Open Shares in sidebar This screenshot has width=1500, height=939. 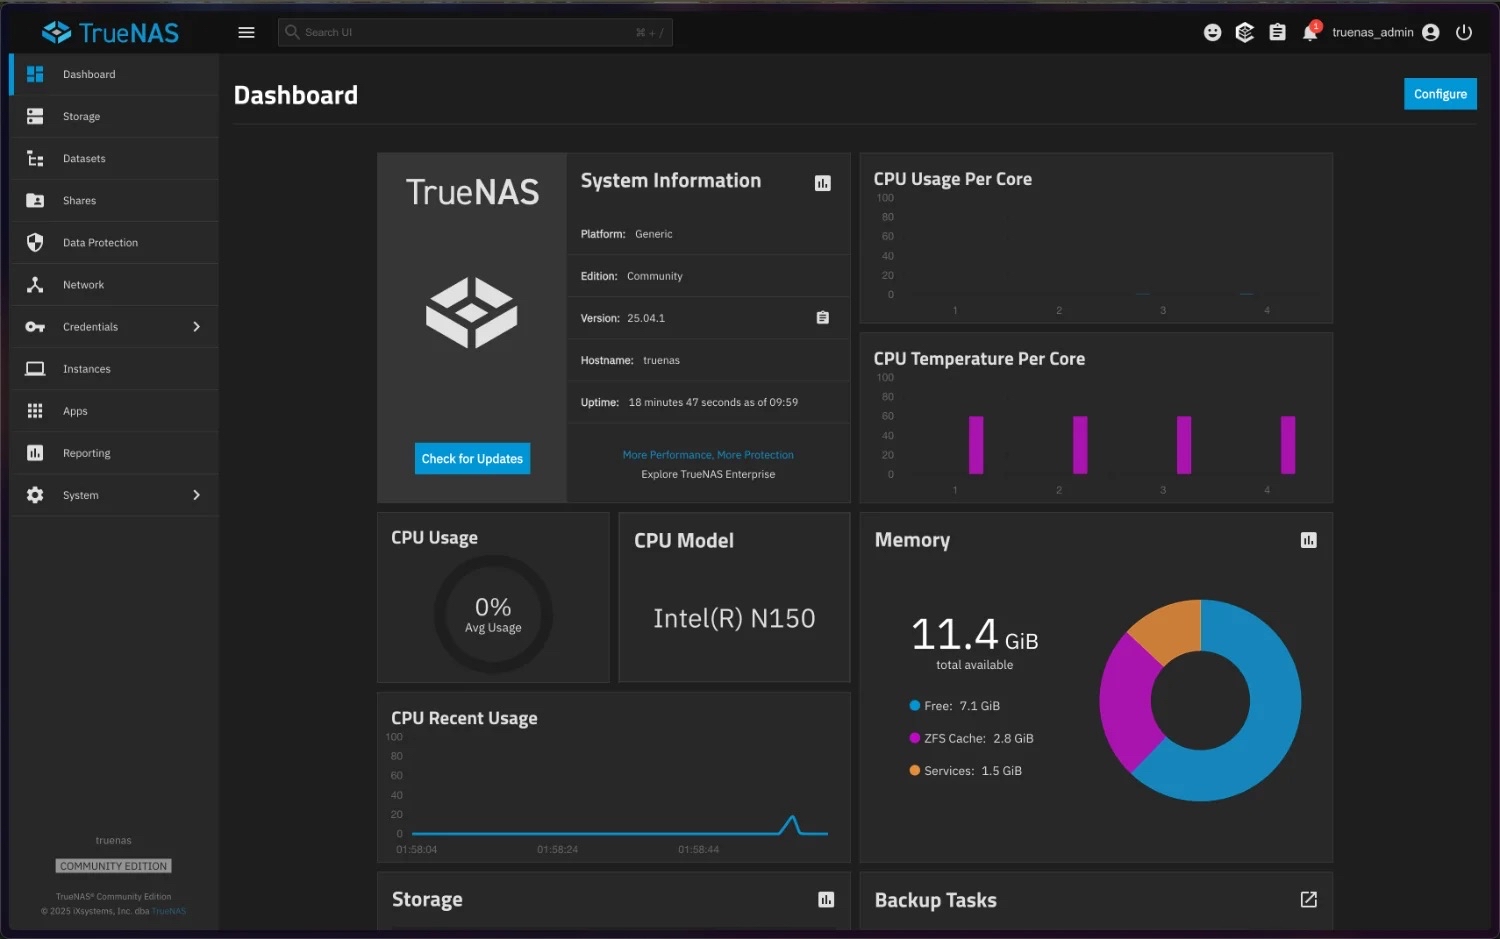tap(114, 200)
